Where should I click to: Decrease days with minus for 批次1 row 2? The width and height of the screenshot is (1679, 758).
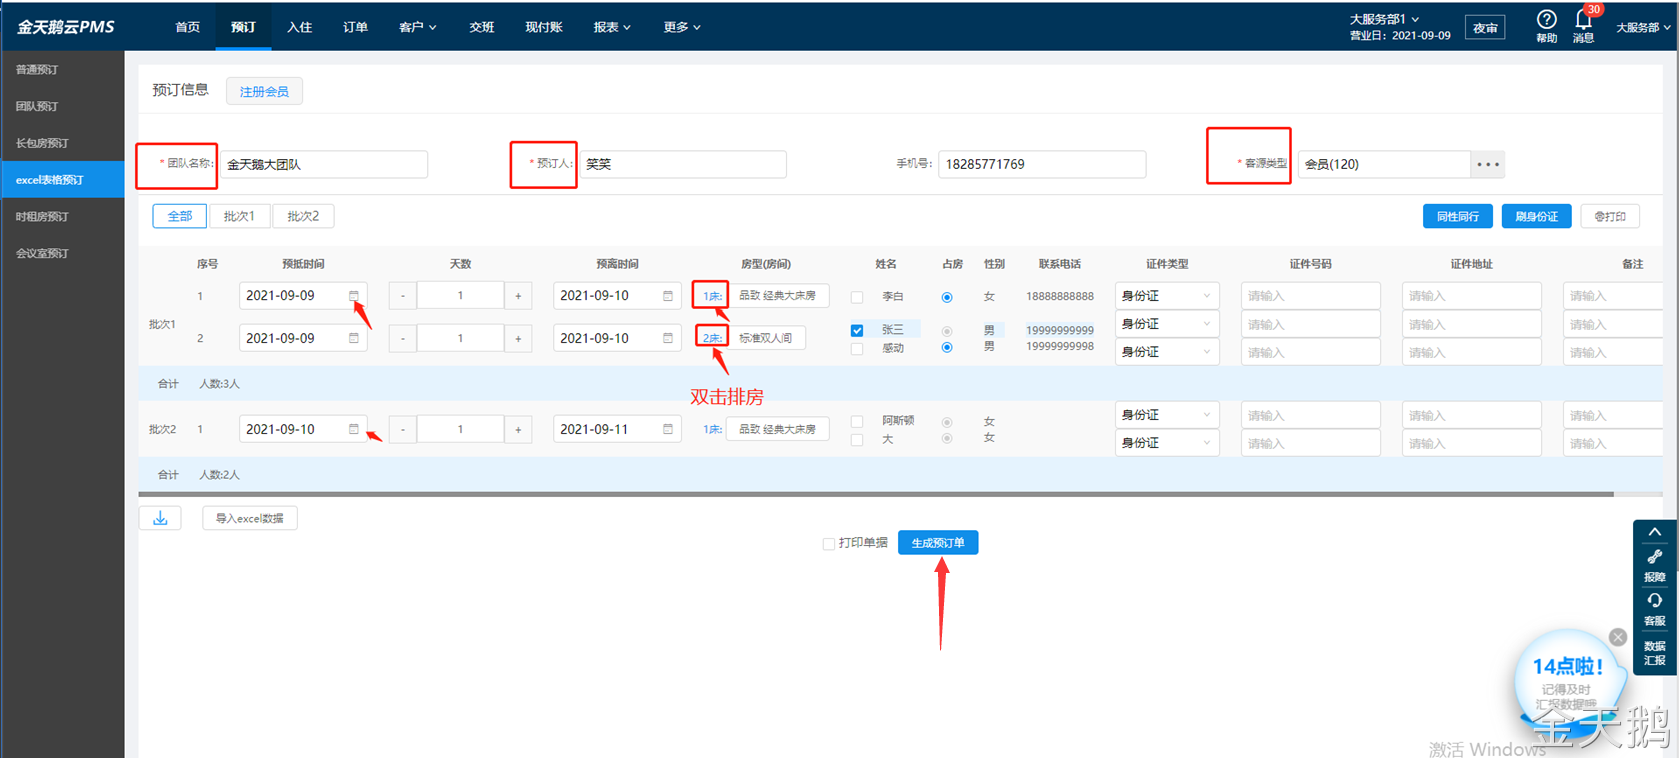[x=403, y=338]
